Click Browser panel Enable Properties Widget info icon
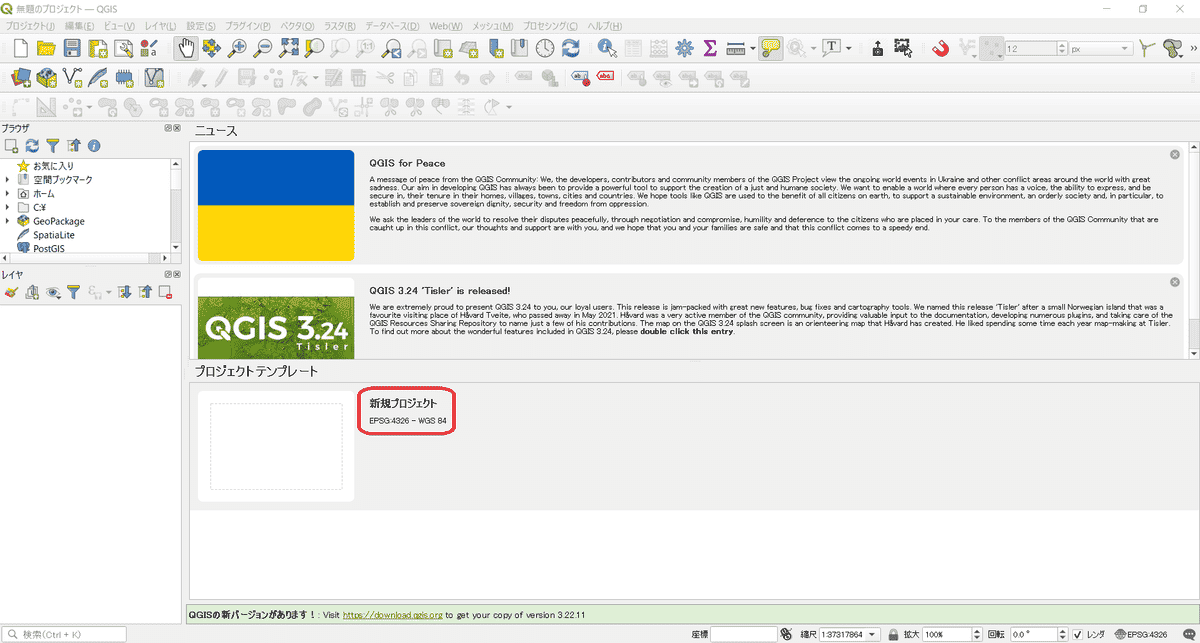The height and width of the screenshot is (643, 1200). 93,146
